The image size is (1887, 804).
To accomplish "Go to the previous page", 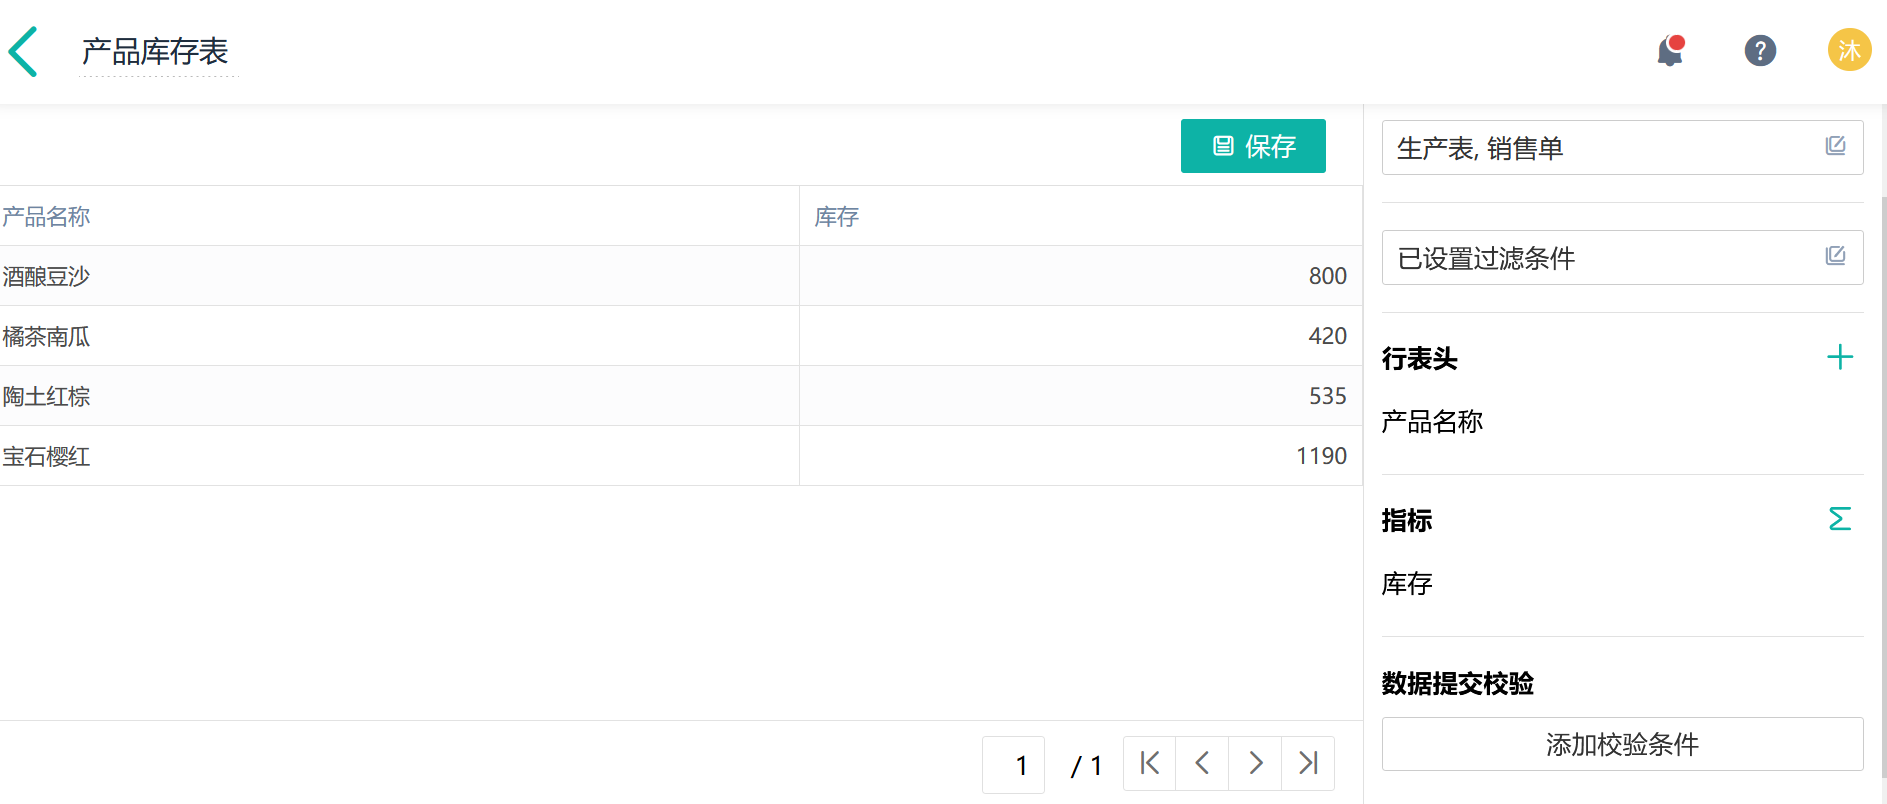I will pos(1202,763).
